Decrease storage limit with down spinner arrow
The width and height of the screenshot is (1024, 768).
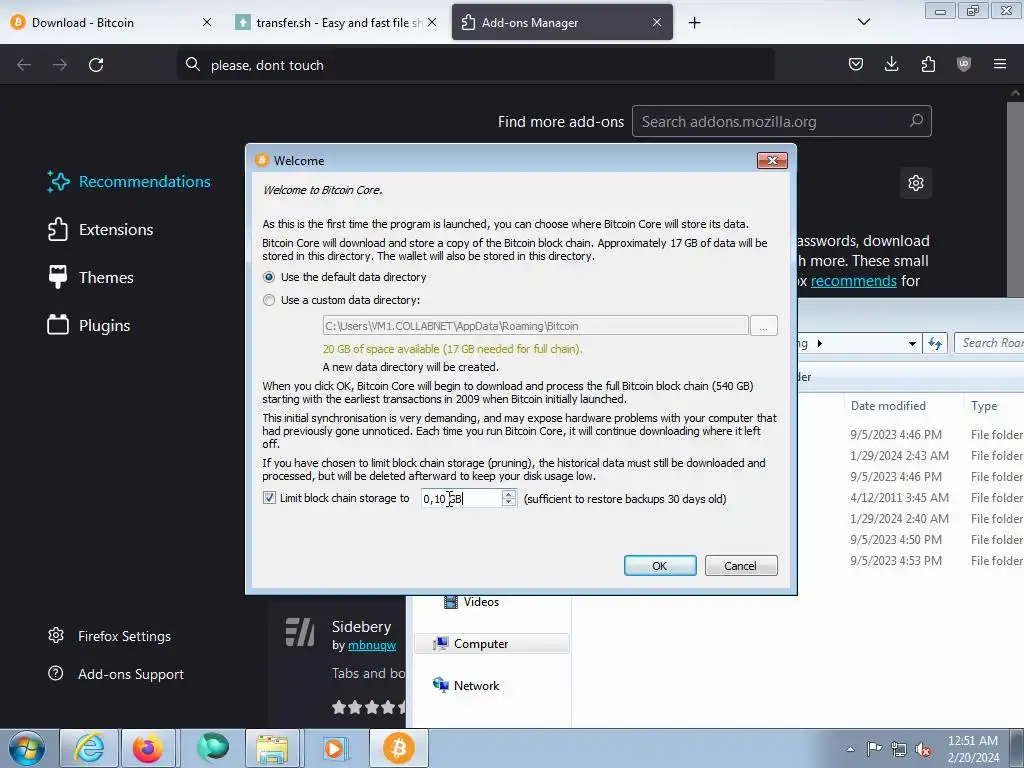[509, 503]
